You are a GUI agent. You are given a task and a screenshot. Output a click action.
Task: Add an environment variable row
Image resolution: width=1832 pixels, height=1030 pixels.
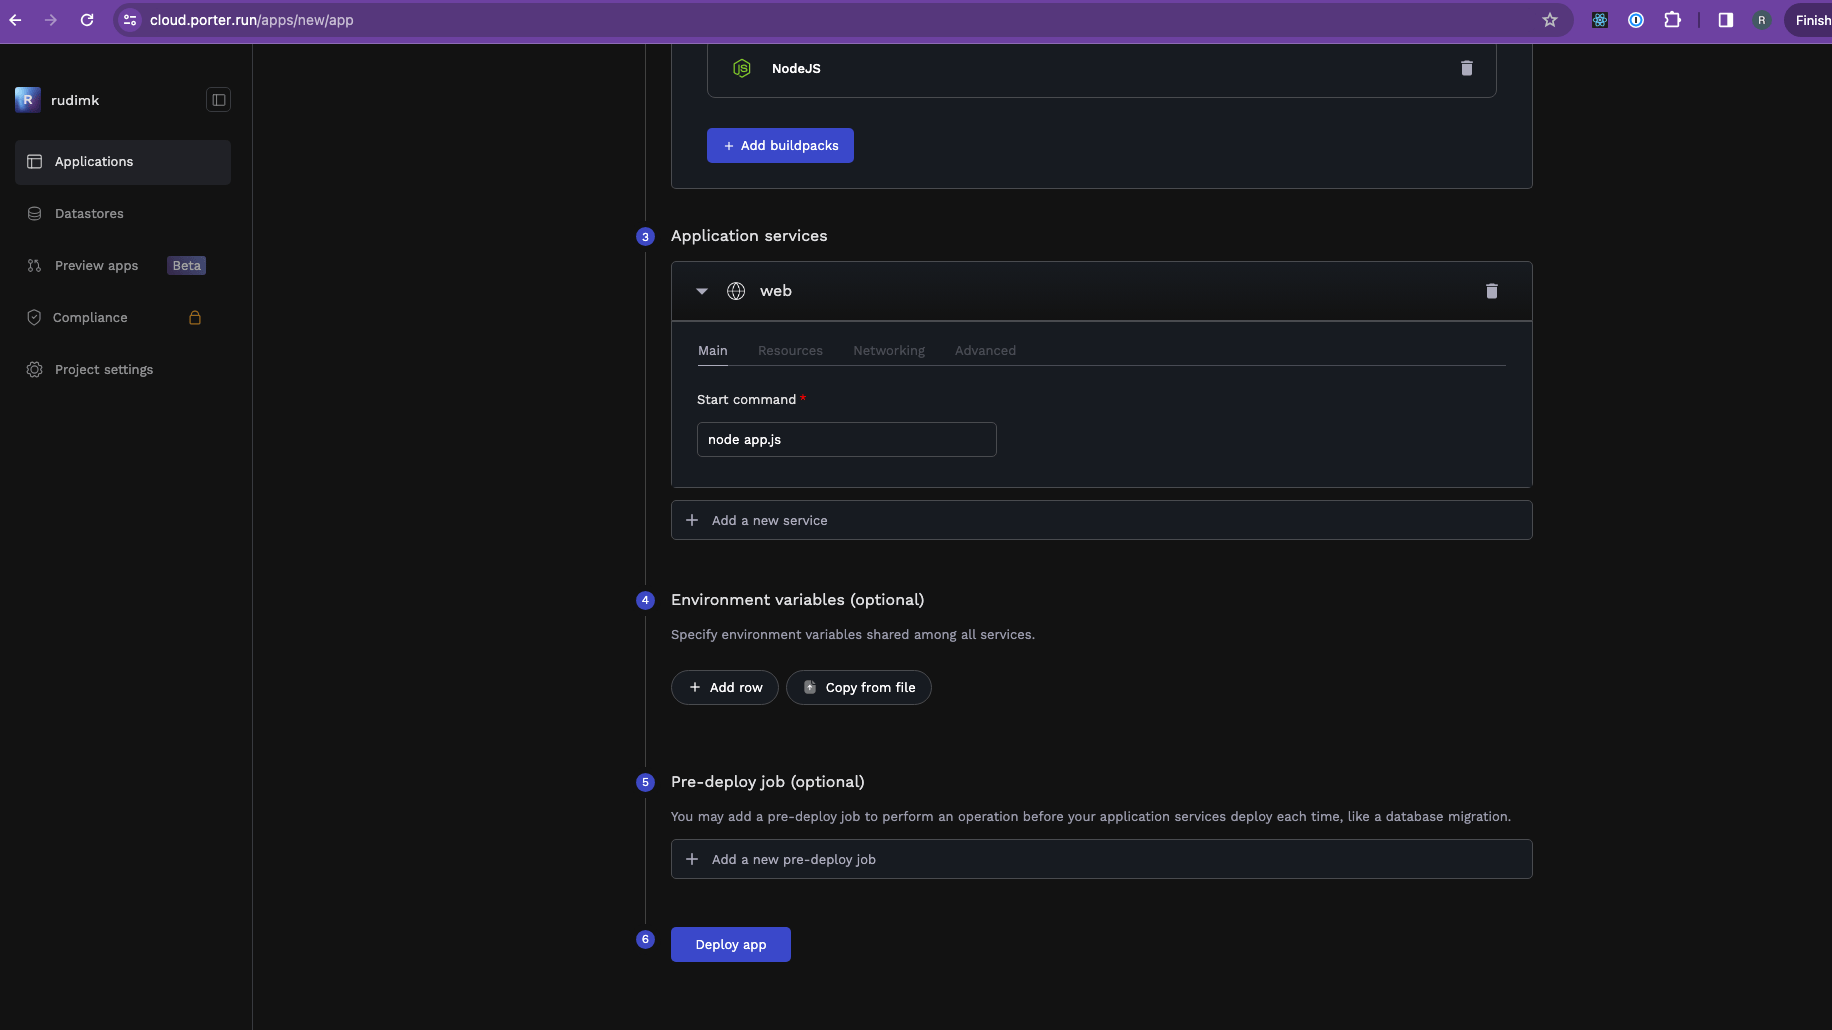click(x=725, y=687)
